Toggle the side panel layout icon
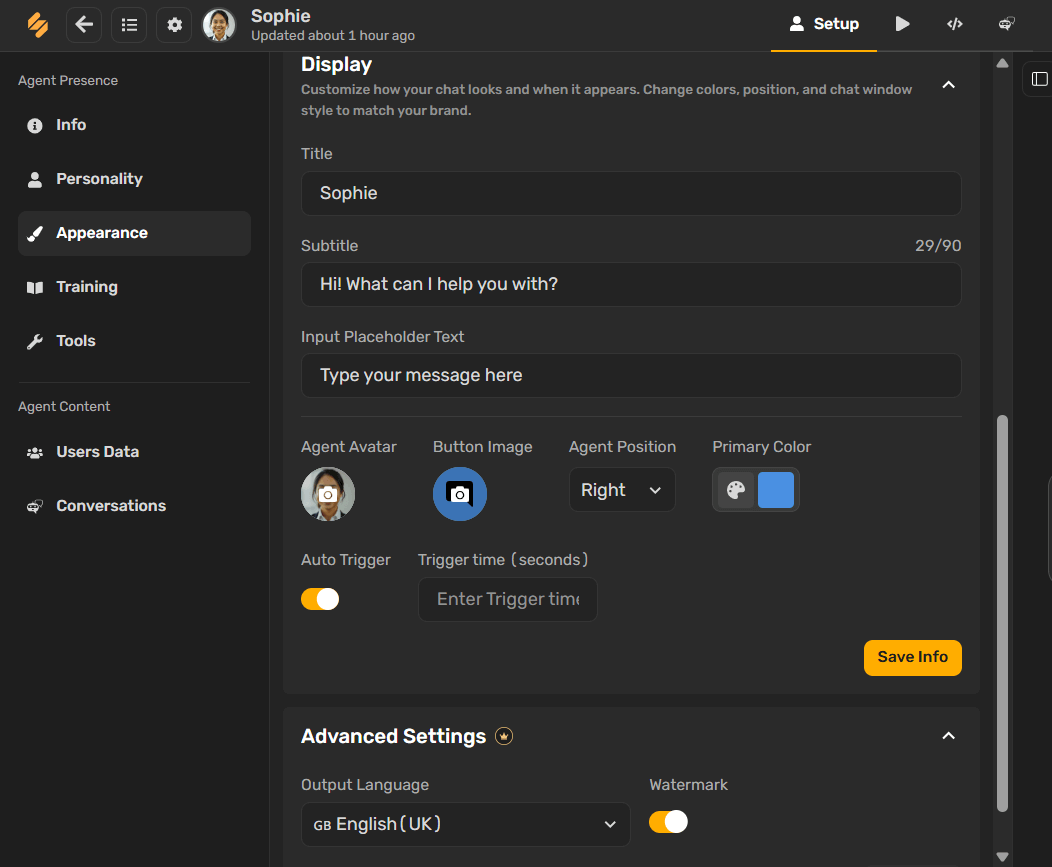1052x867 pixels. coord(1039,79)
